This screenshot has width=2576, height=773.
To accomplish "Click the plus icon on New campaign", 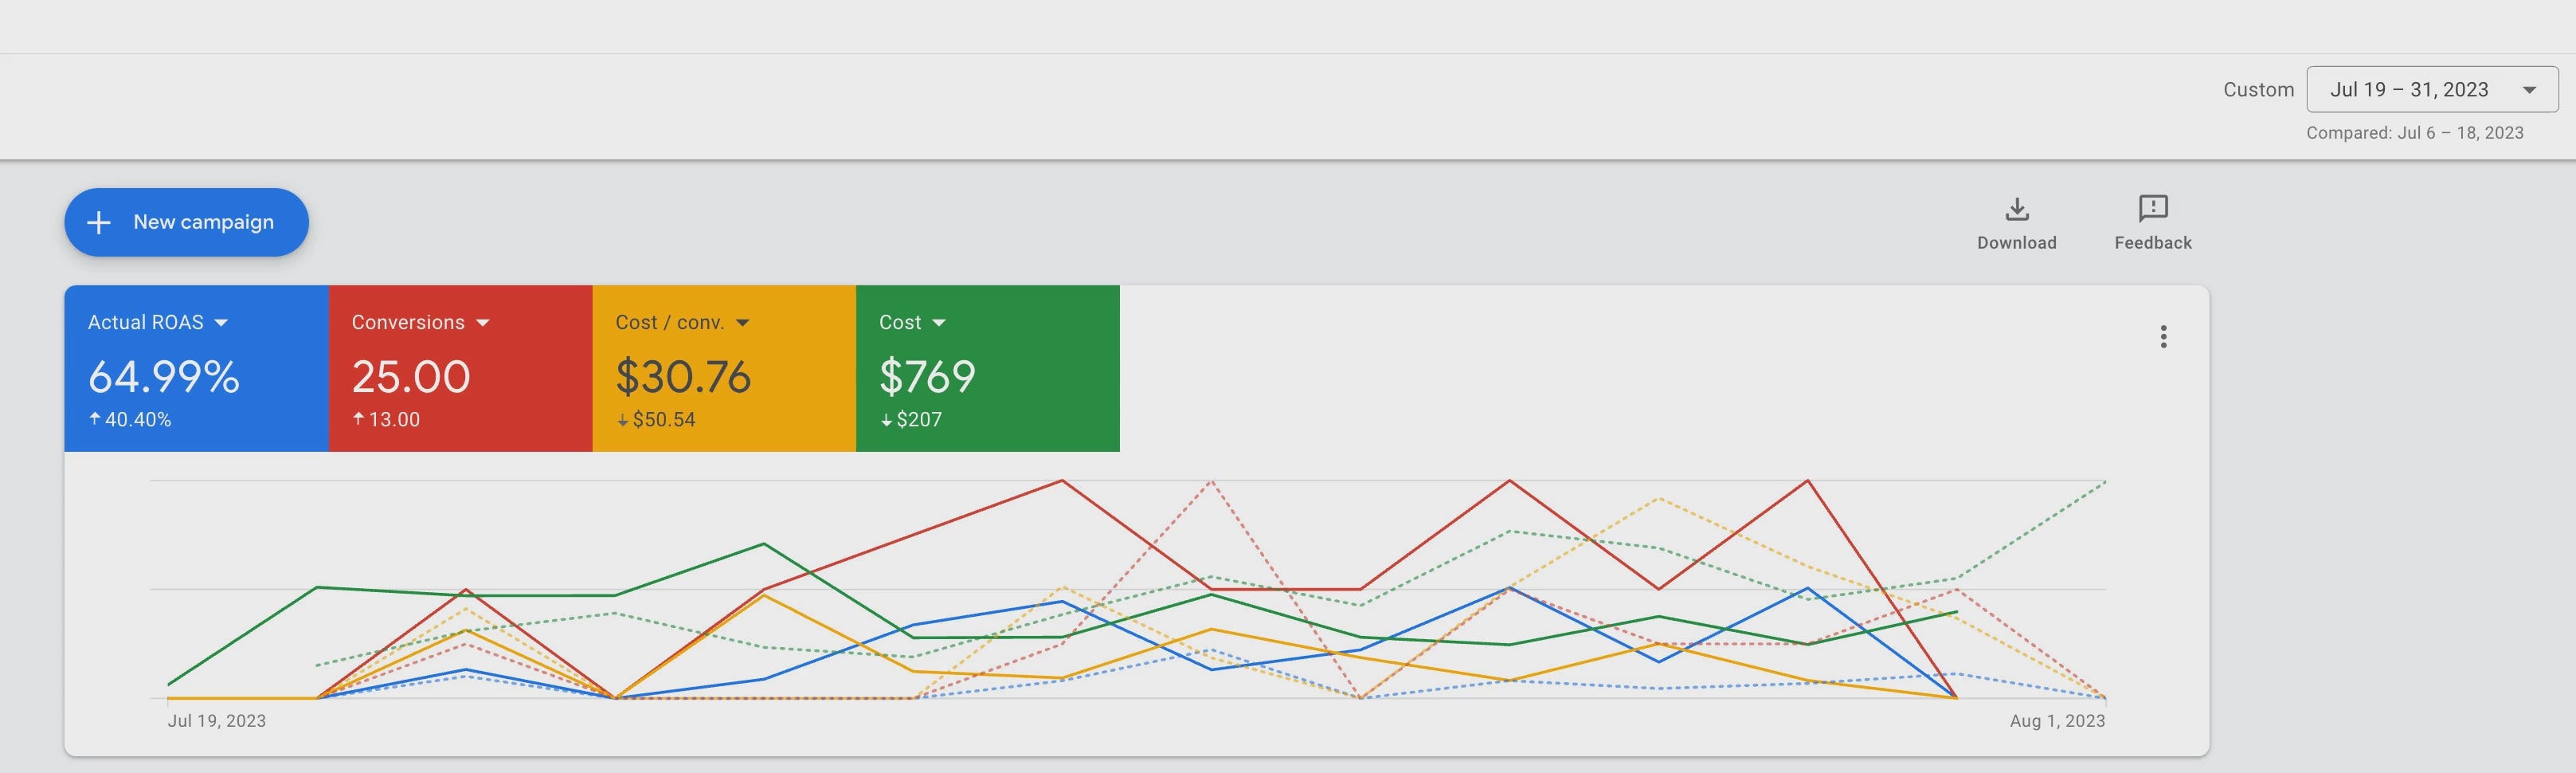I will pyautogui.click(x=99, y=222).
